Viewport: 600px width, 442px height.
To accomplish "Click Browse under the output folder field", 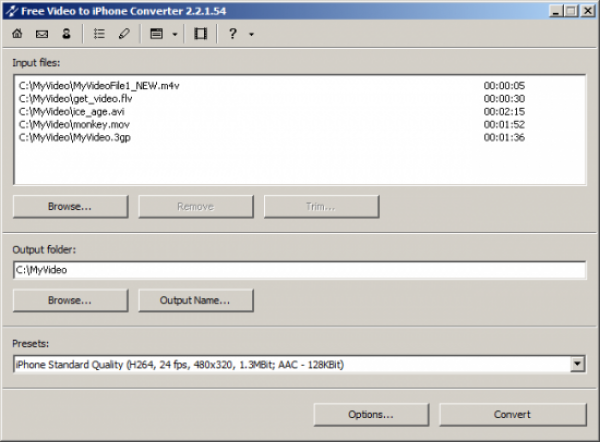I will [70, 300].
